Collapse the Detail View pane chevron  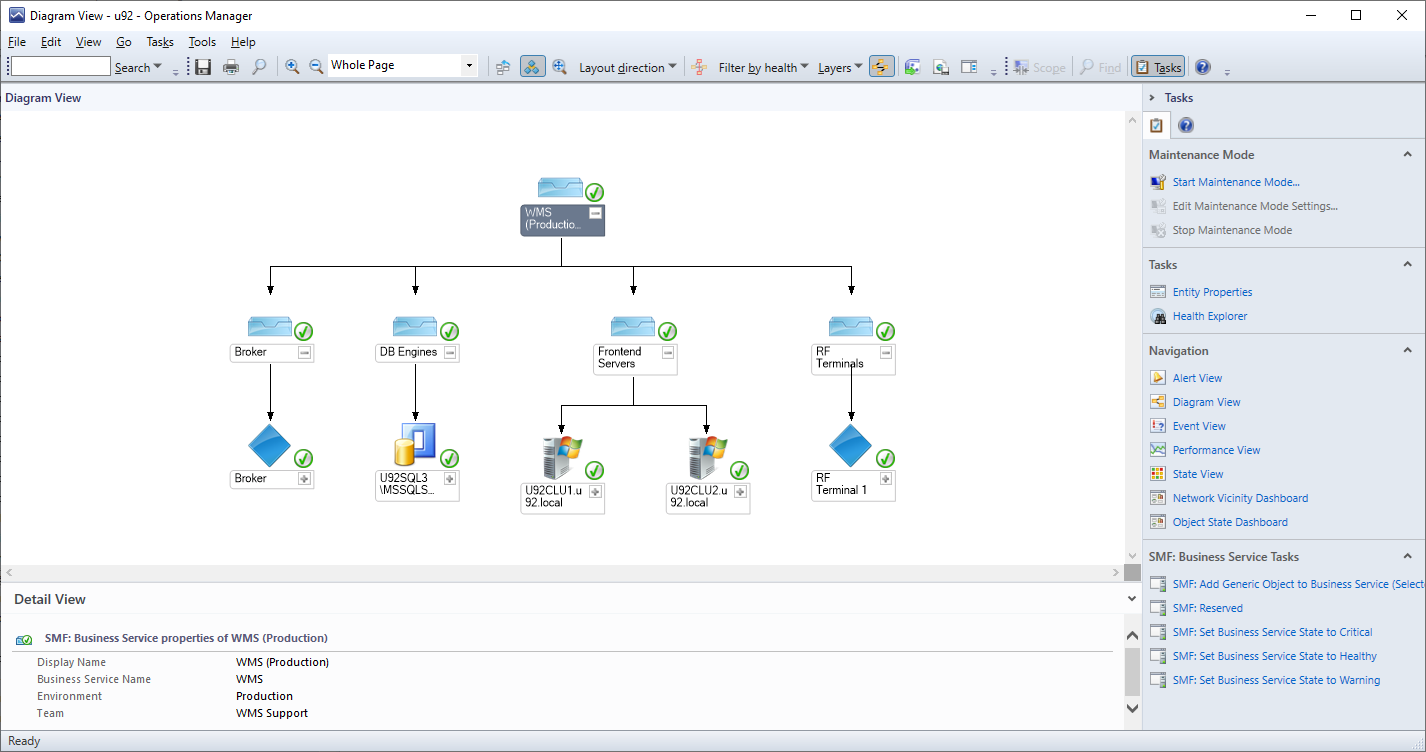coord(1132,599)
